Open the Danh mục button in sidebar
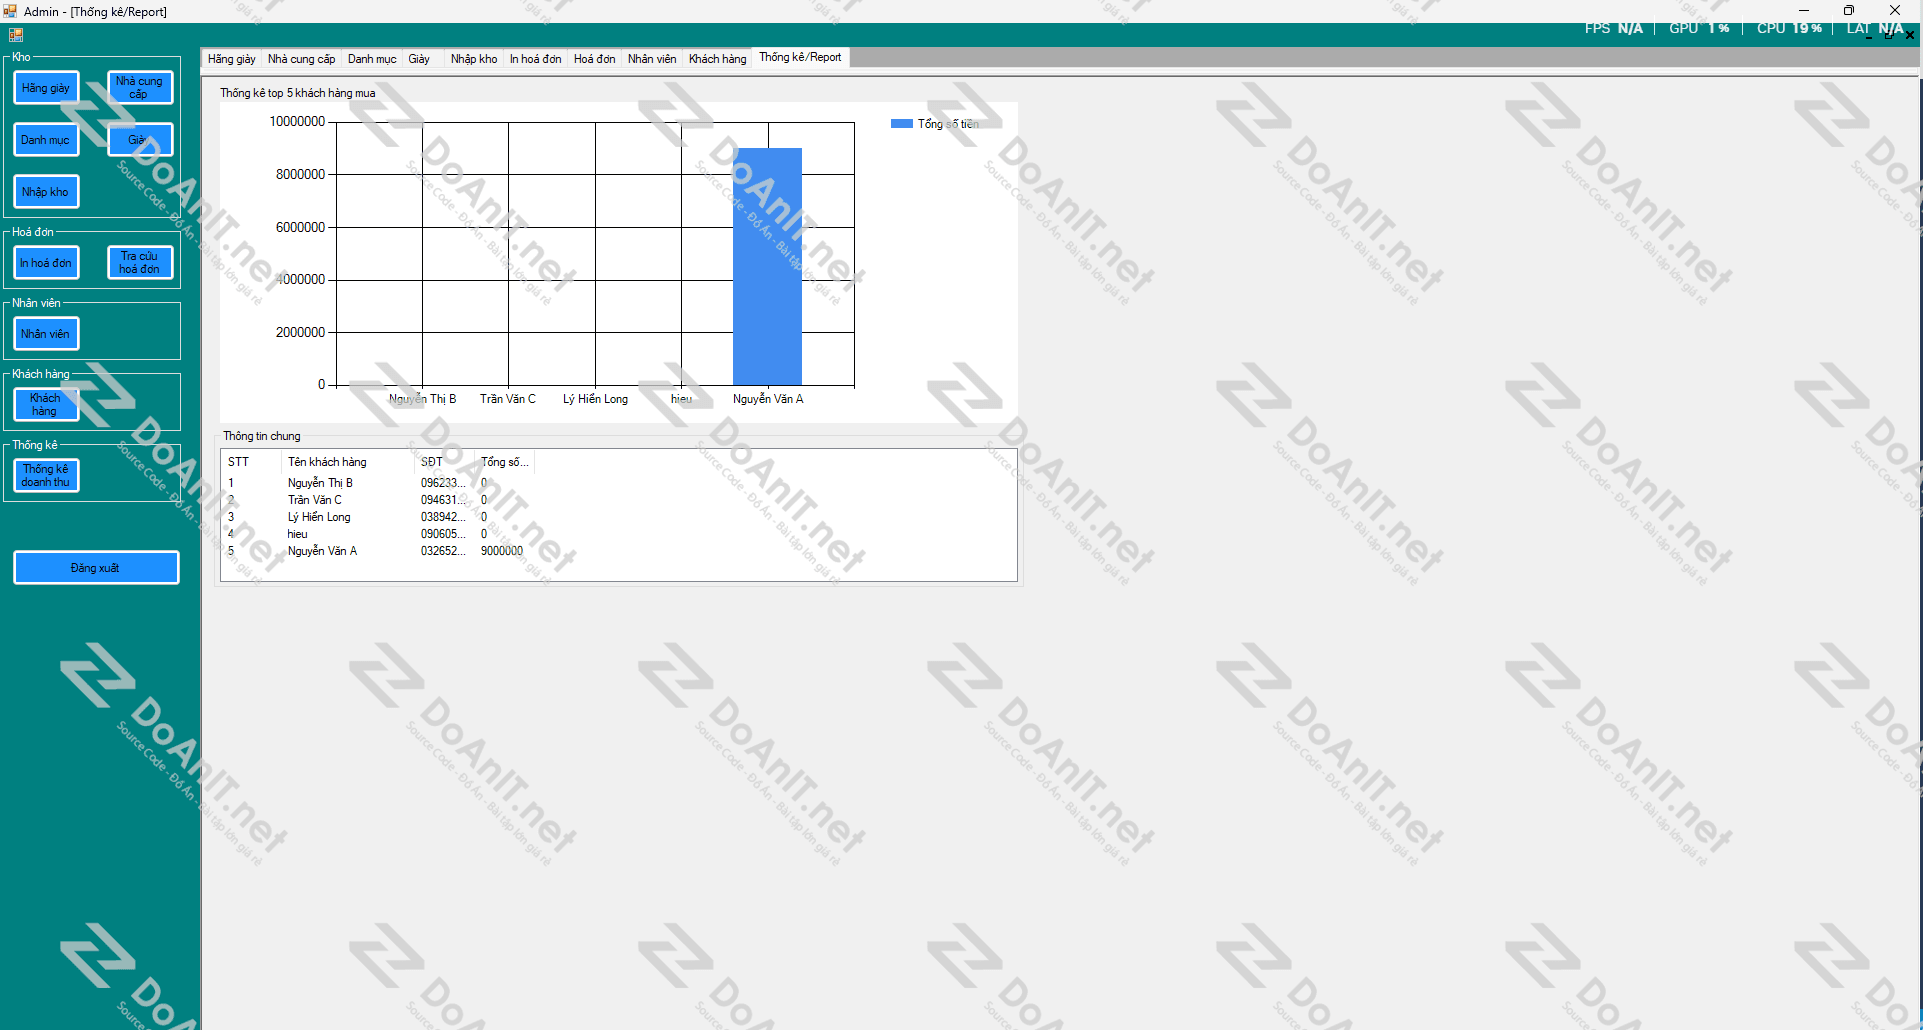Viewport: 1923px width, 1030px height. [x=46, y=140]
